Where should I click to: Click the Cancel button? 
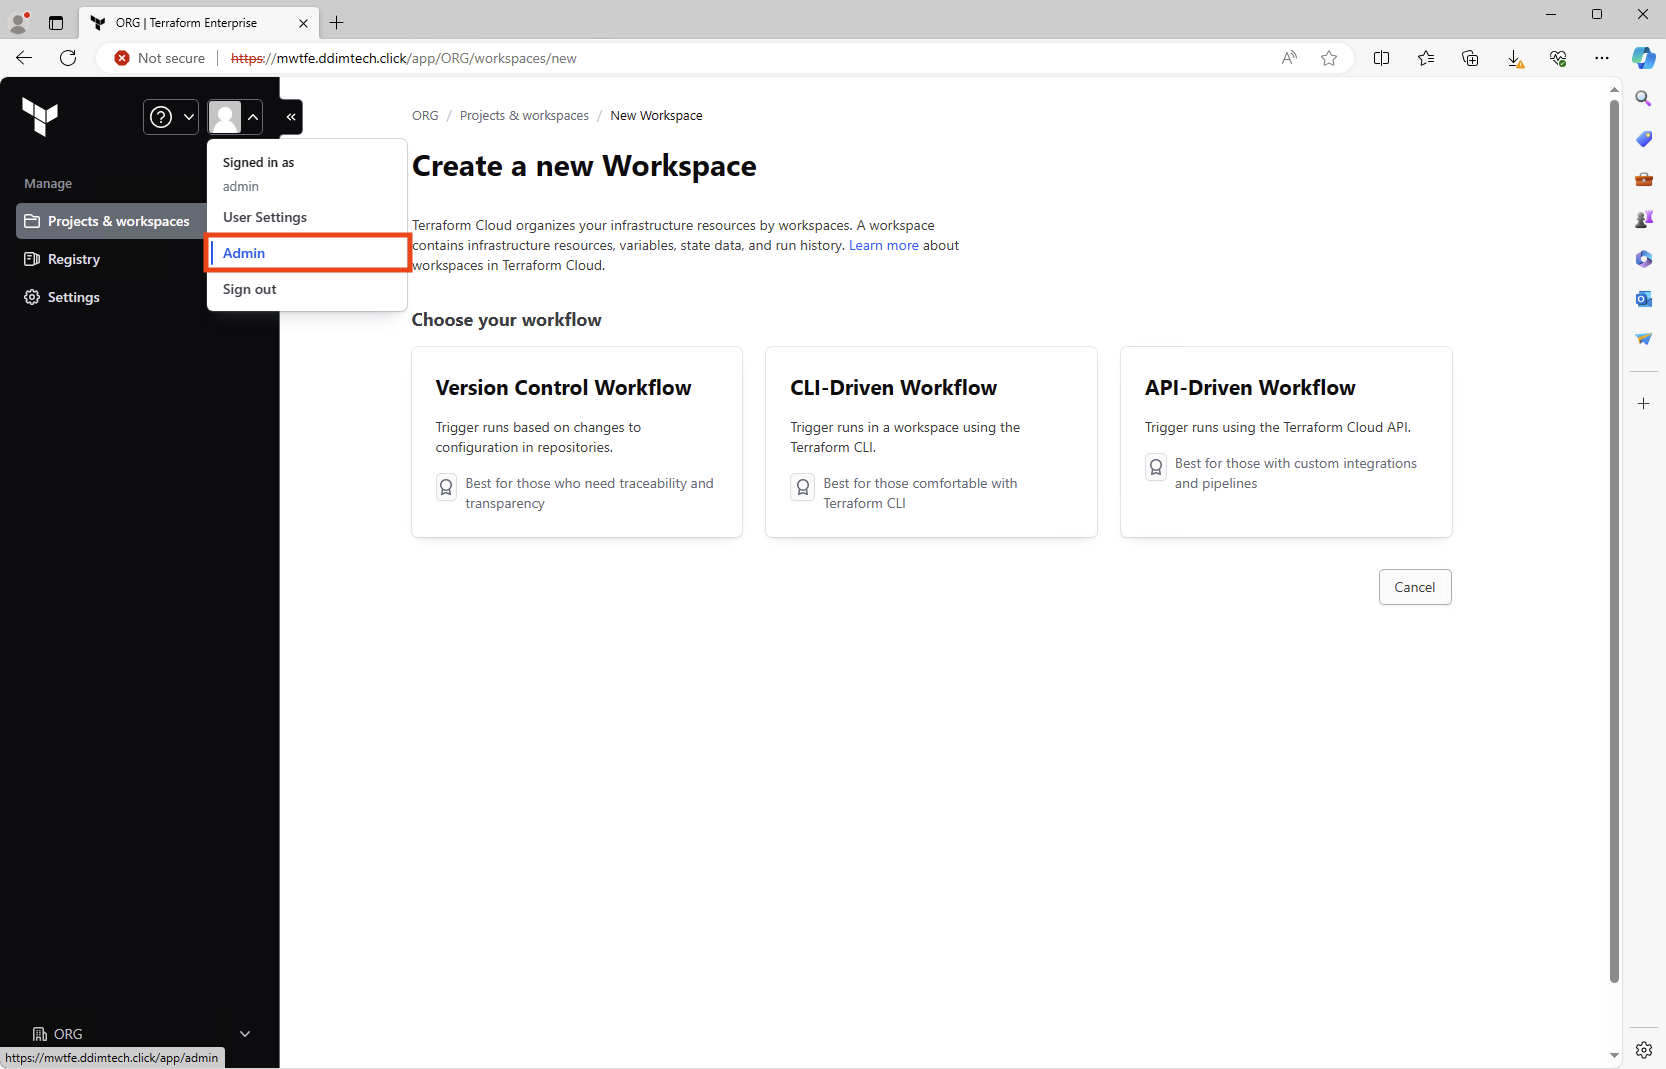1415,587
